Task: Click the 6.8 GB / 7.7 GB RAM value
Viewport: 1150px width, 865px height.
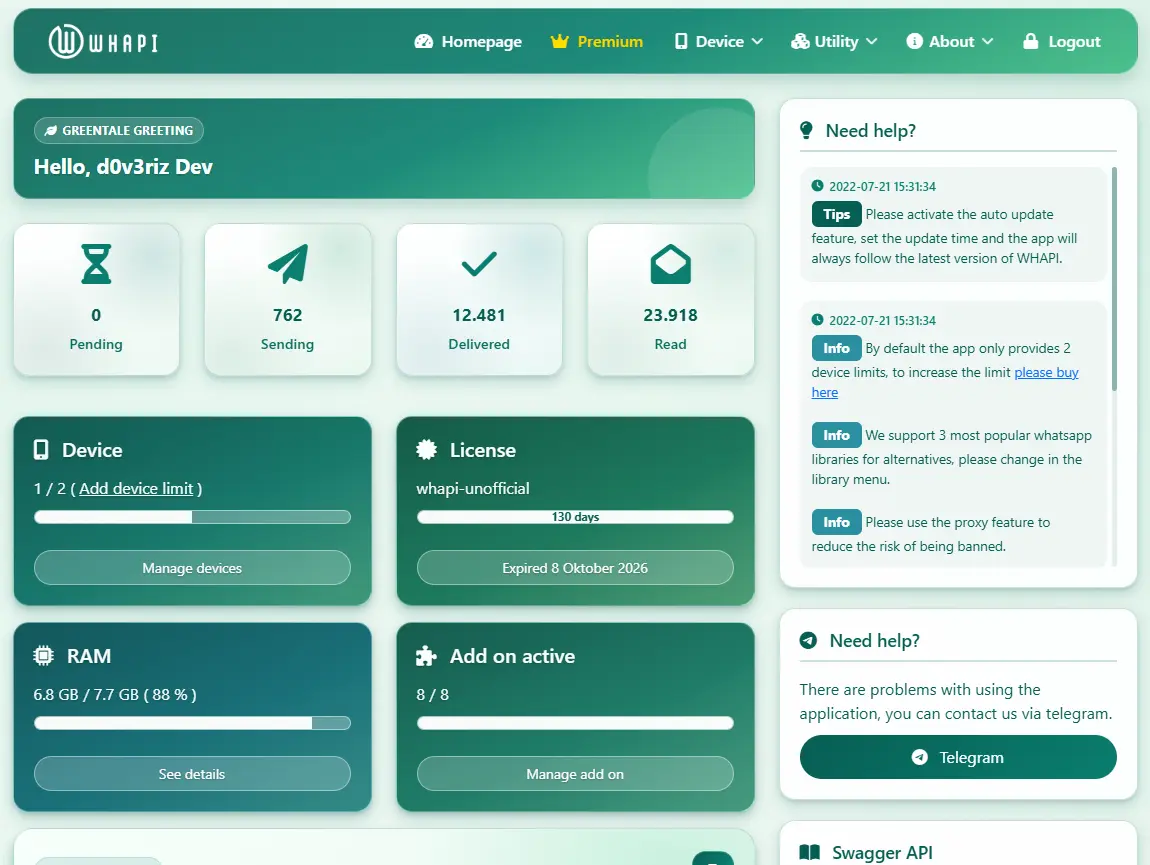Action: 115,695
